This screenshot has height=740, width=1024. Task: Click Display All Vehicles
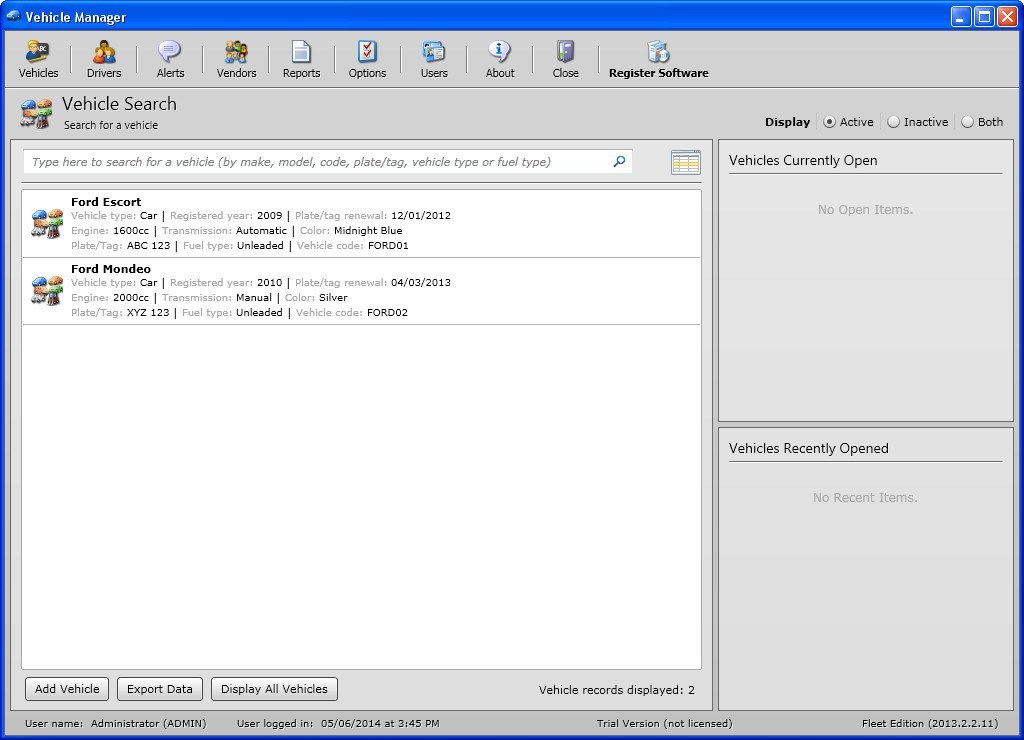click(274, 689)
